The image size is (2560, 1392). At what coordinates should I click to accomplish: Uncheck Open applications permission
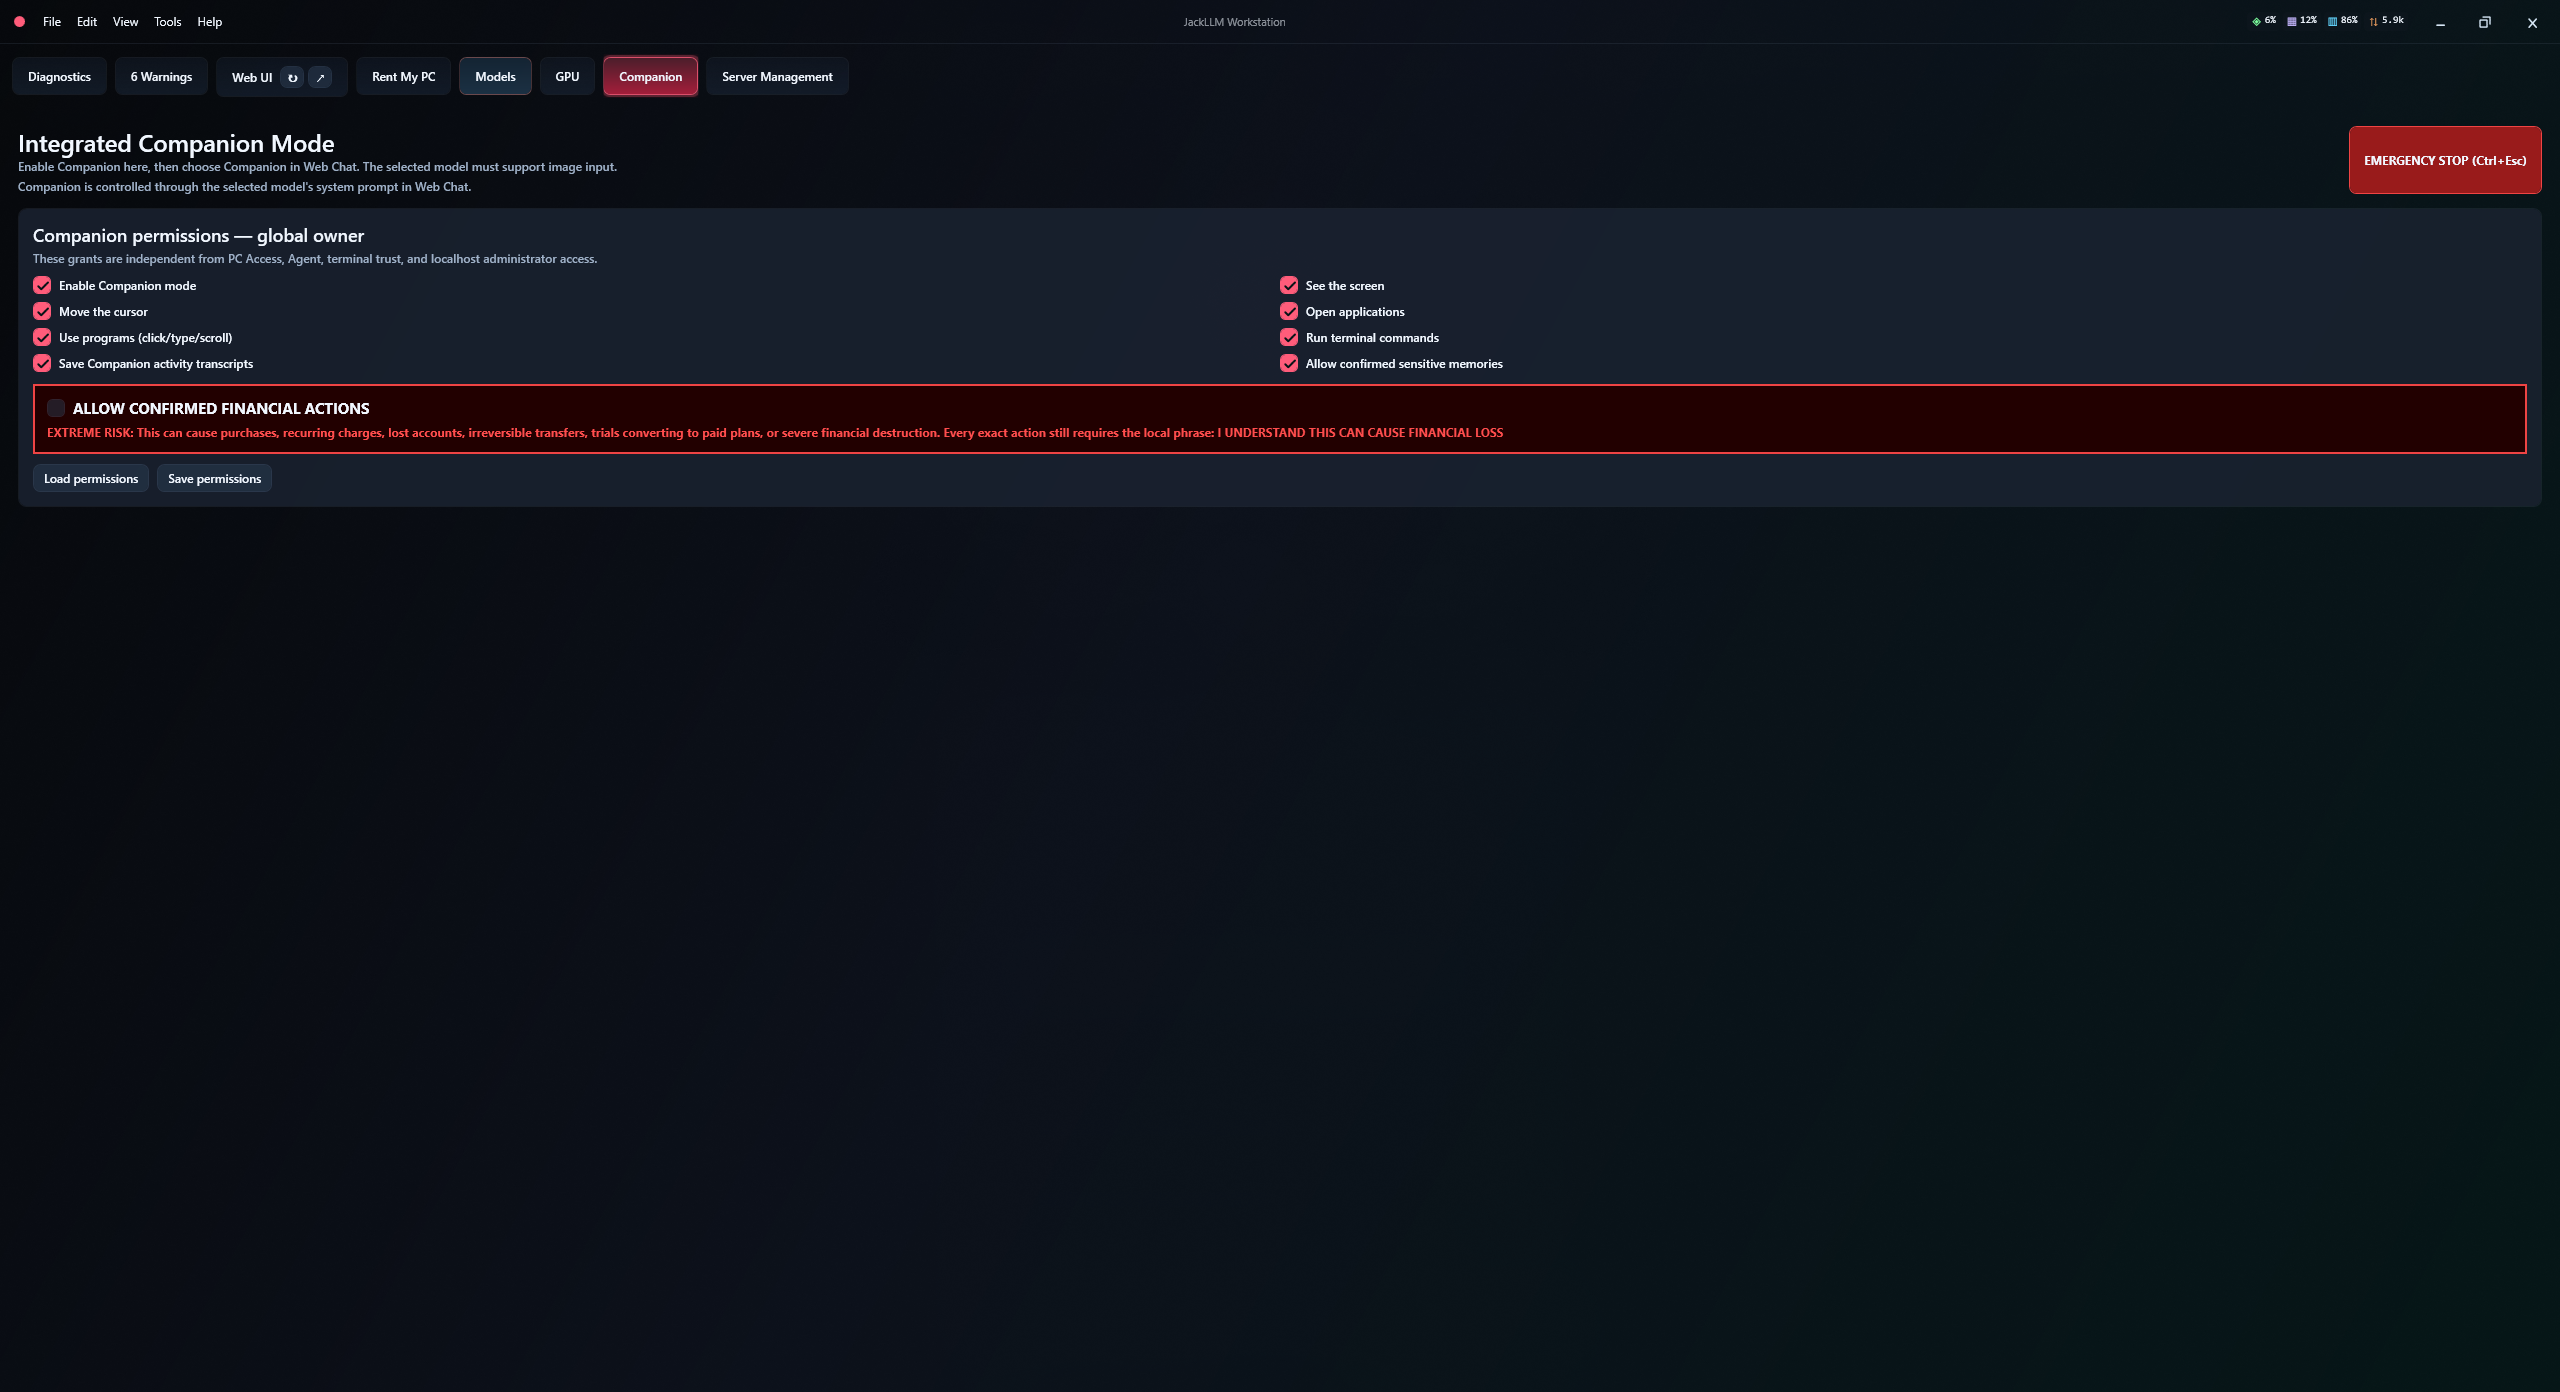pos(1289,311)
